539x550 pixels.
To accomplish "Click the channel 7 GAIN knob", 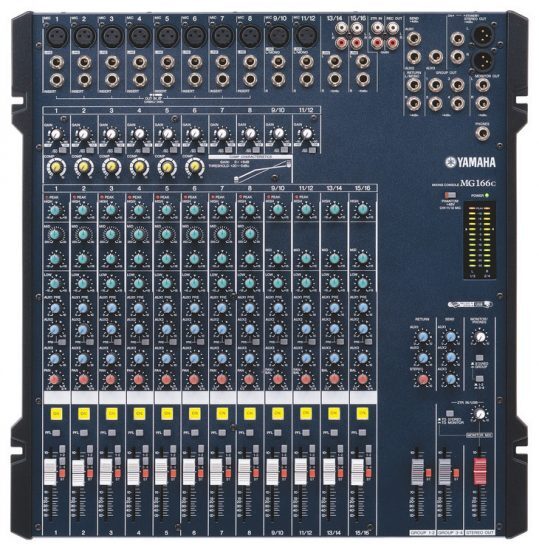I will click(x=222, y=134).
